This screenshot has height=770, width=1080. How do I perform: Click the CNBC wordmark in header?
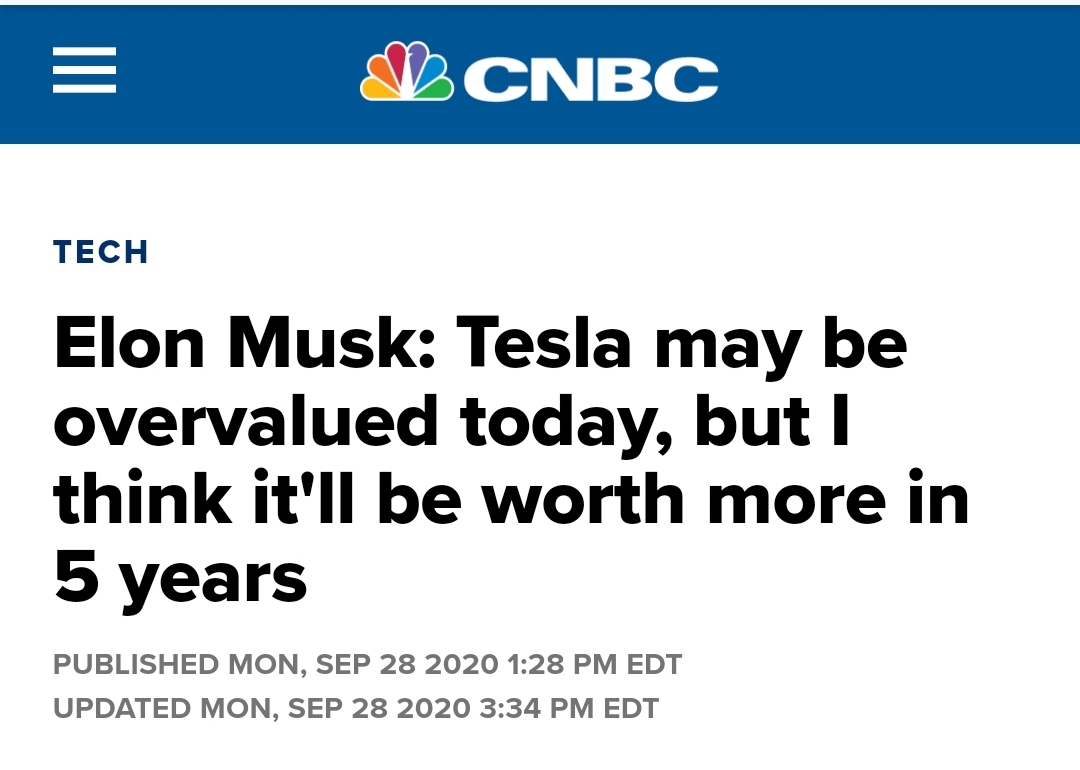[x=591, y=78]
